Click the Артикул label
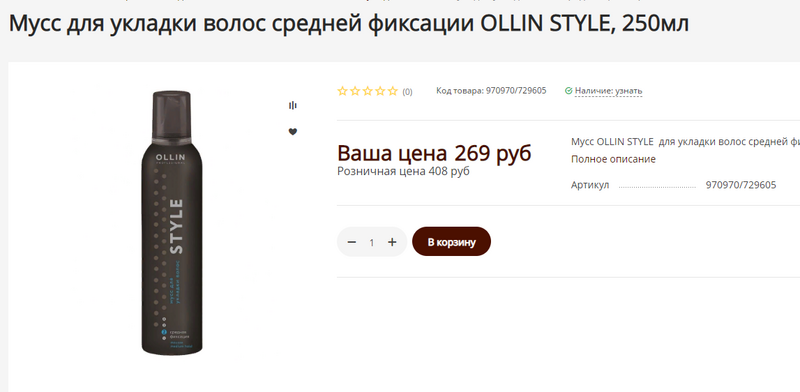The height and width of the screenshot is (392, 800). (x=590, y=185)
